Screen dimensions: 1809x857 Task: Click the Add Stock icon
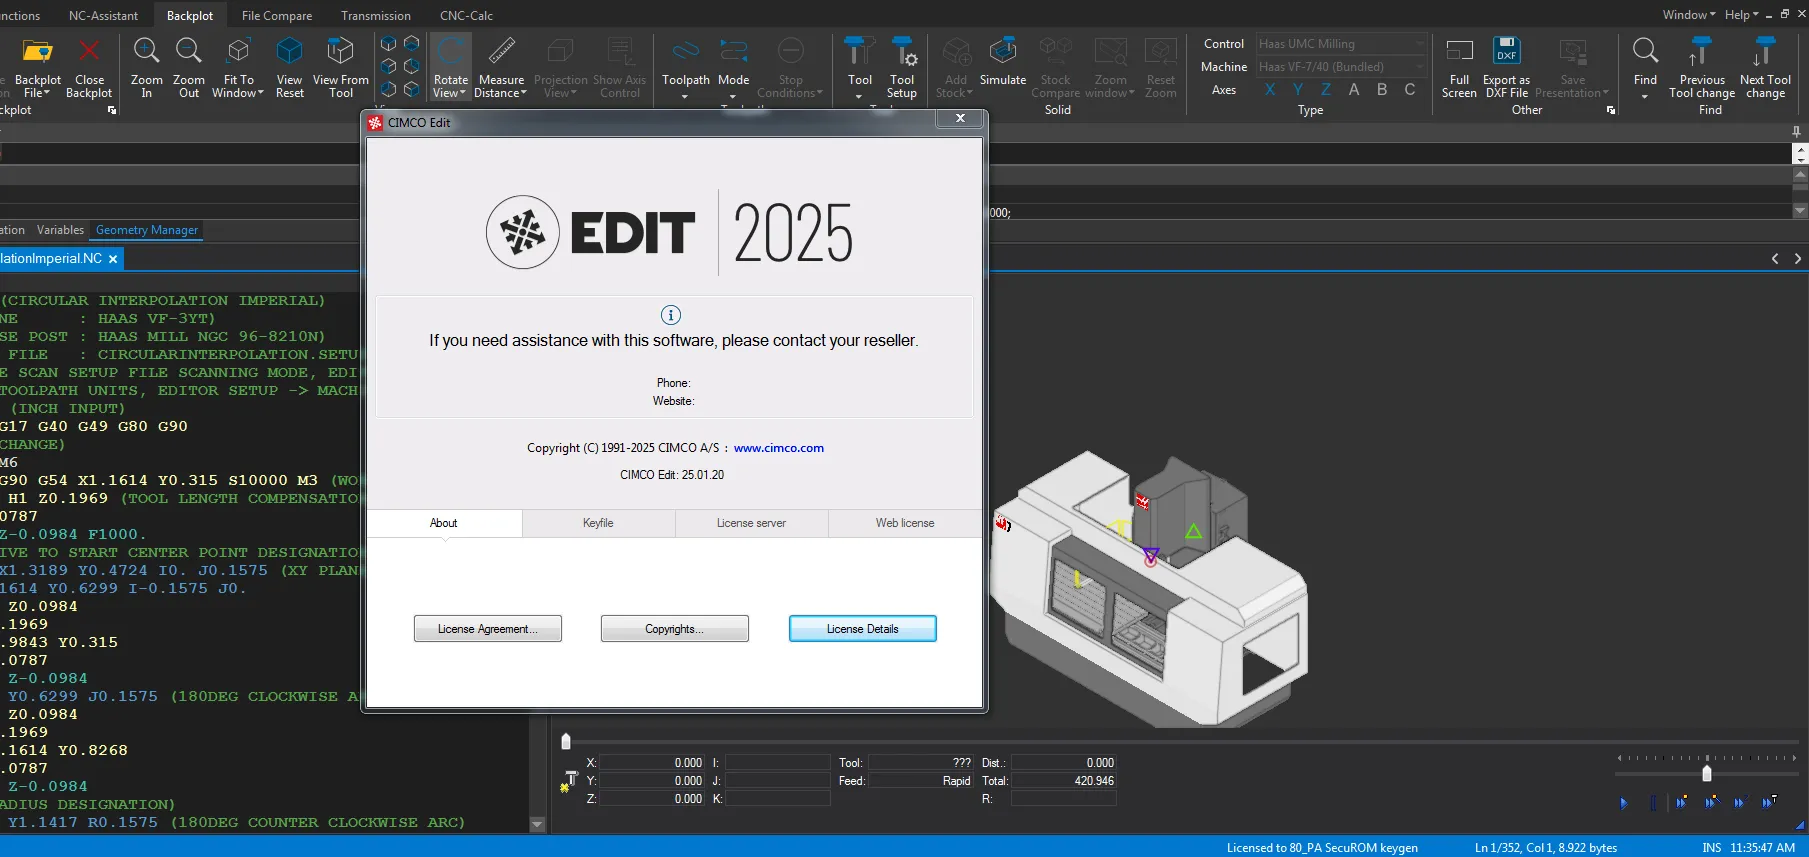956,51
